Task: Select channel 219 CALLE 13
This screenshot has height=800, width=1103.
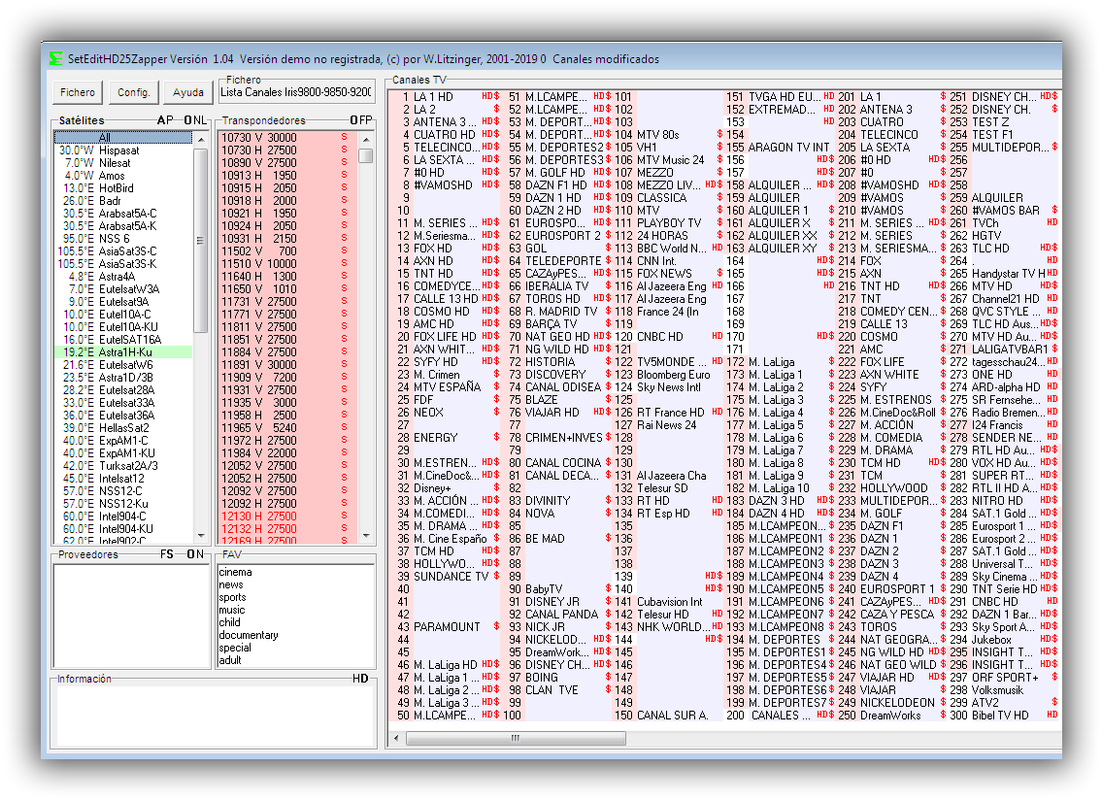Action: [892, 324]
